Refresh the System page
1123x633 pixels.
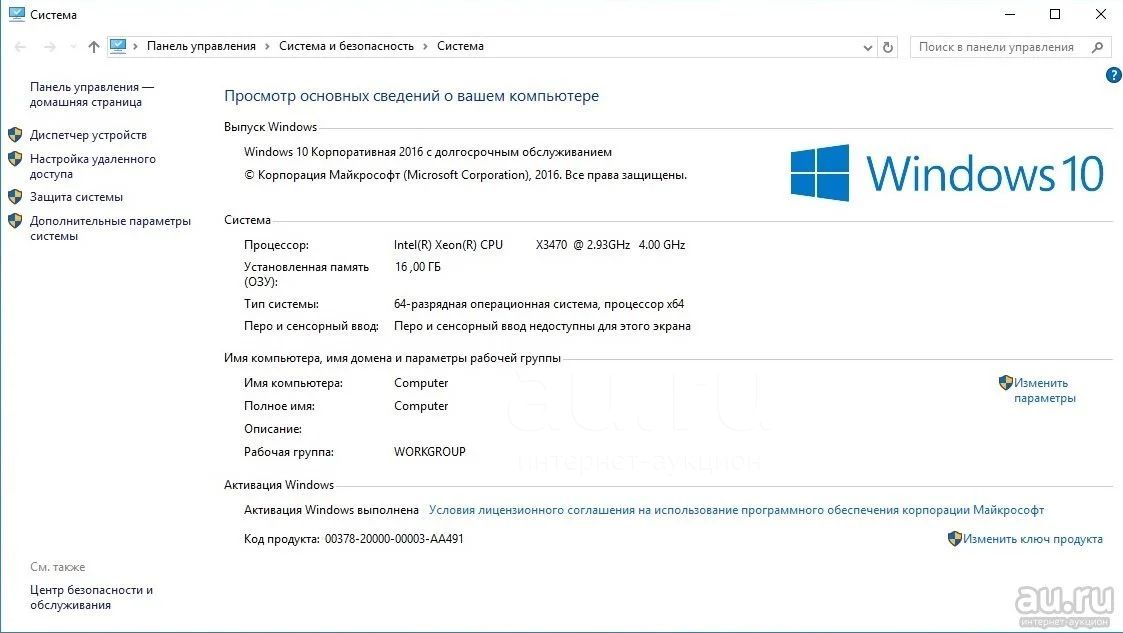pyautogui.click(x=888, y=47)
